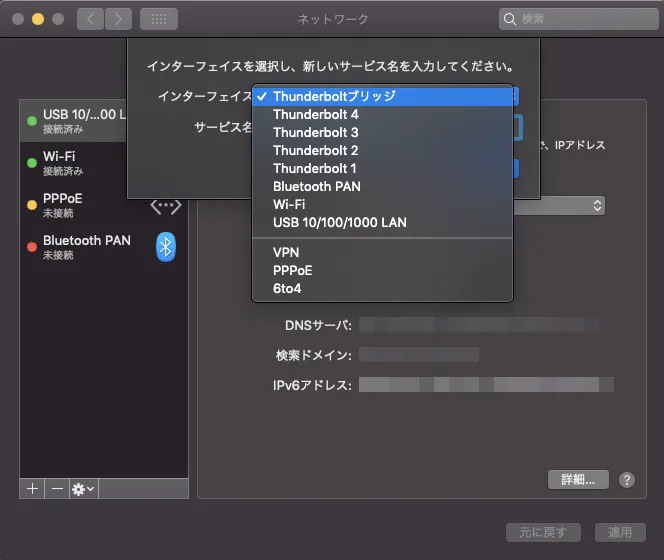Choose Wi-Fi in interface dropdown
The width and height of the screenshot is (664, 560).
tap(382, 205)
